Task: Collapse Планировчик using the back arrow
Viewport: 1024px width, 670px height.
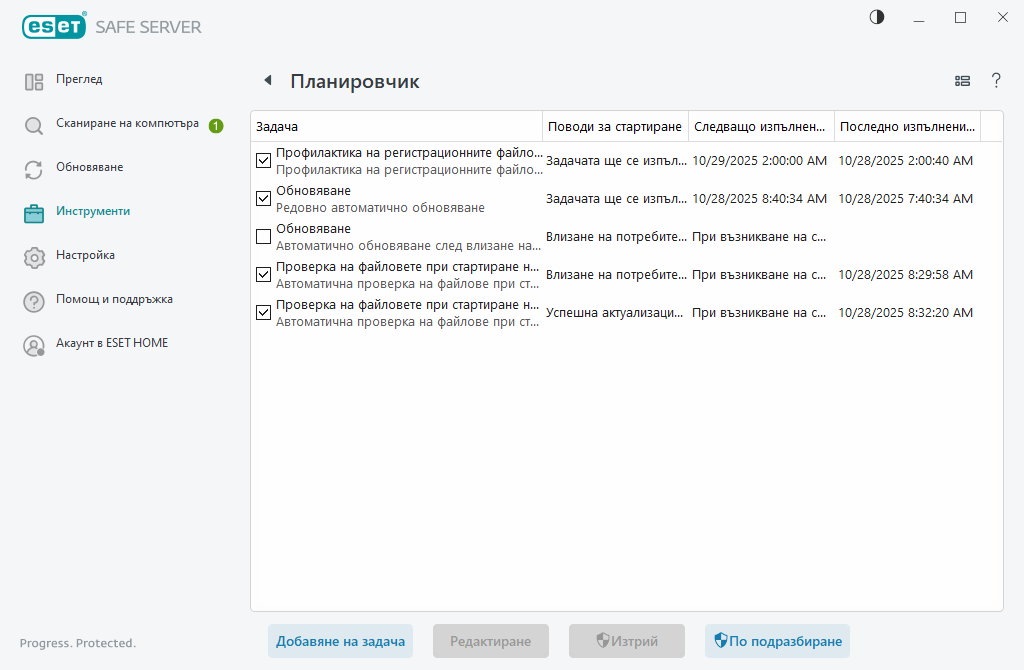Action: pos(266,80)
